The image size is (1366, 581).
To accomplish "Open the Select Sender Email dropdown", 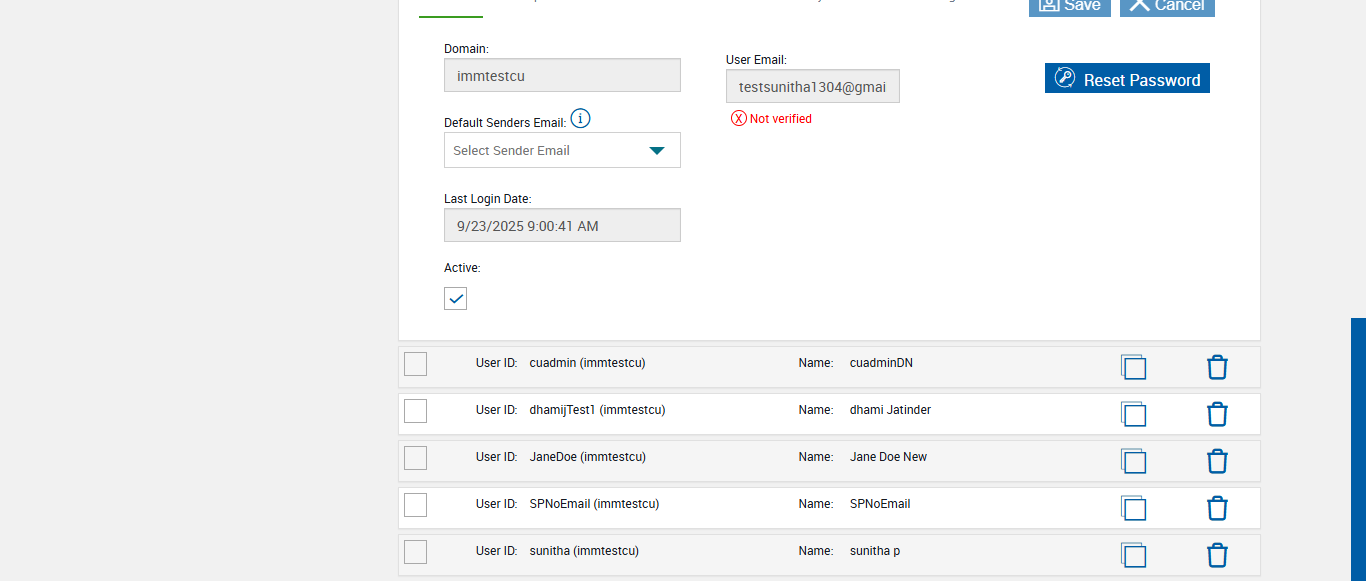I will click(x=562, y=150).
